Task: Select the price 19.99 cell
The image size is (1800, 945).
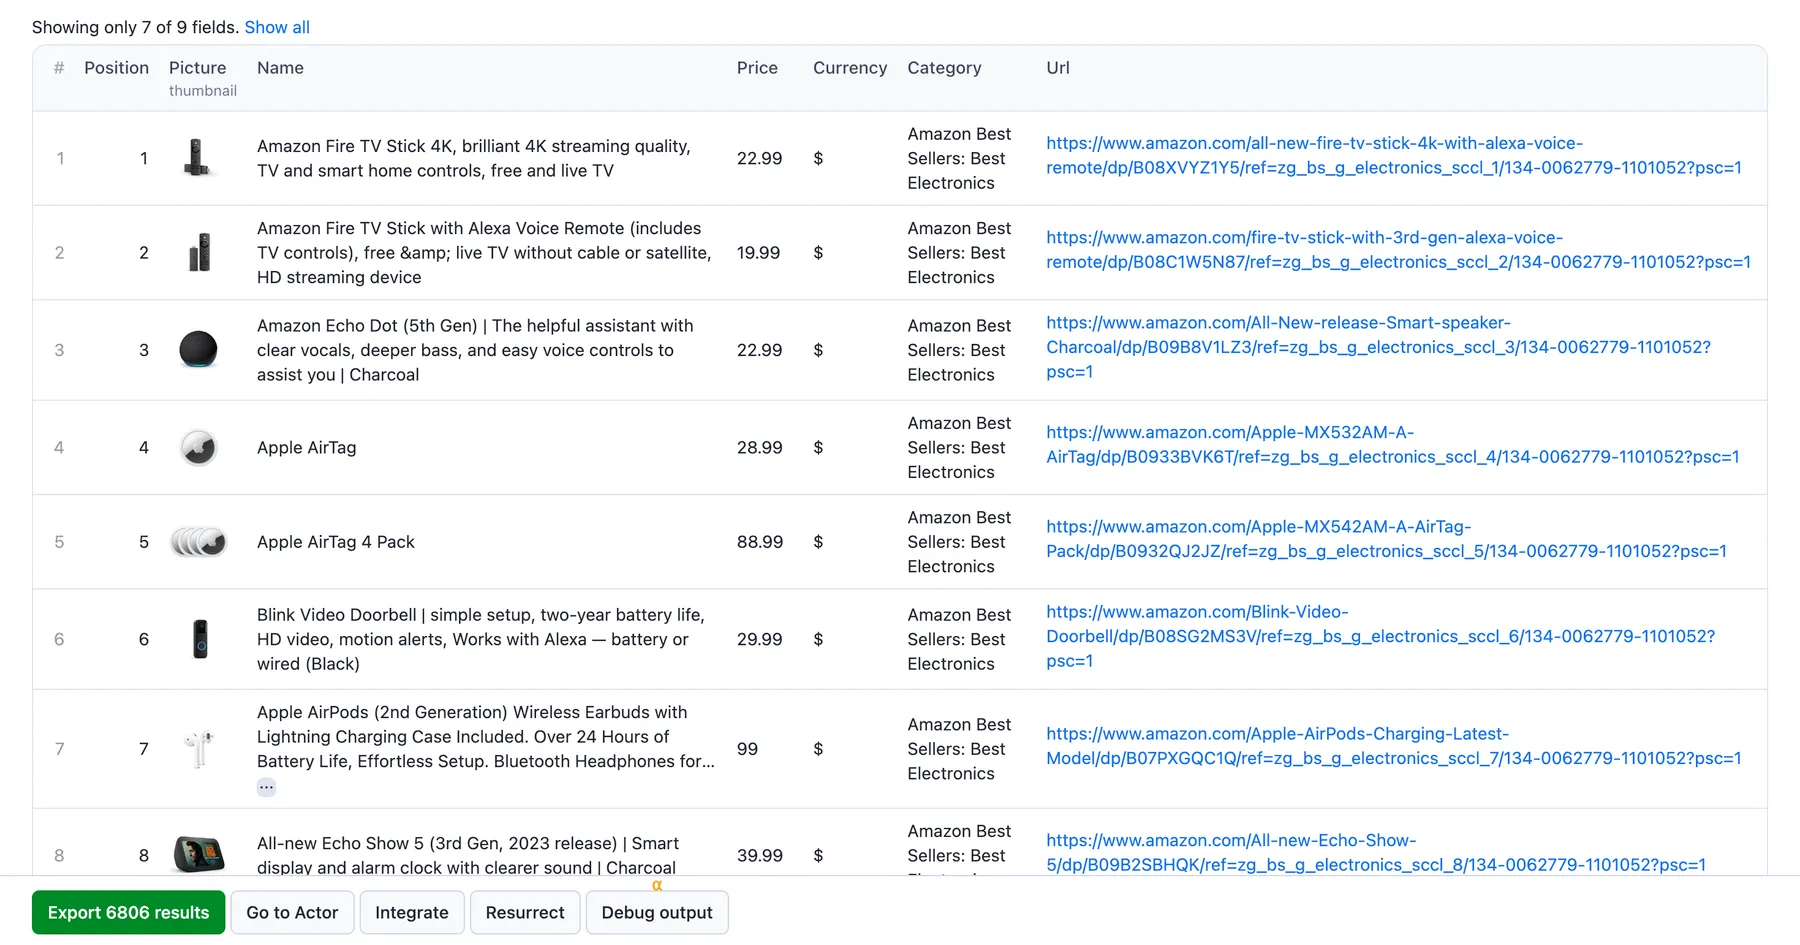Action: click(758, 252)
